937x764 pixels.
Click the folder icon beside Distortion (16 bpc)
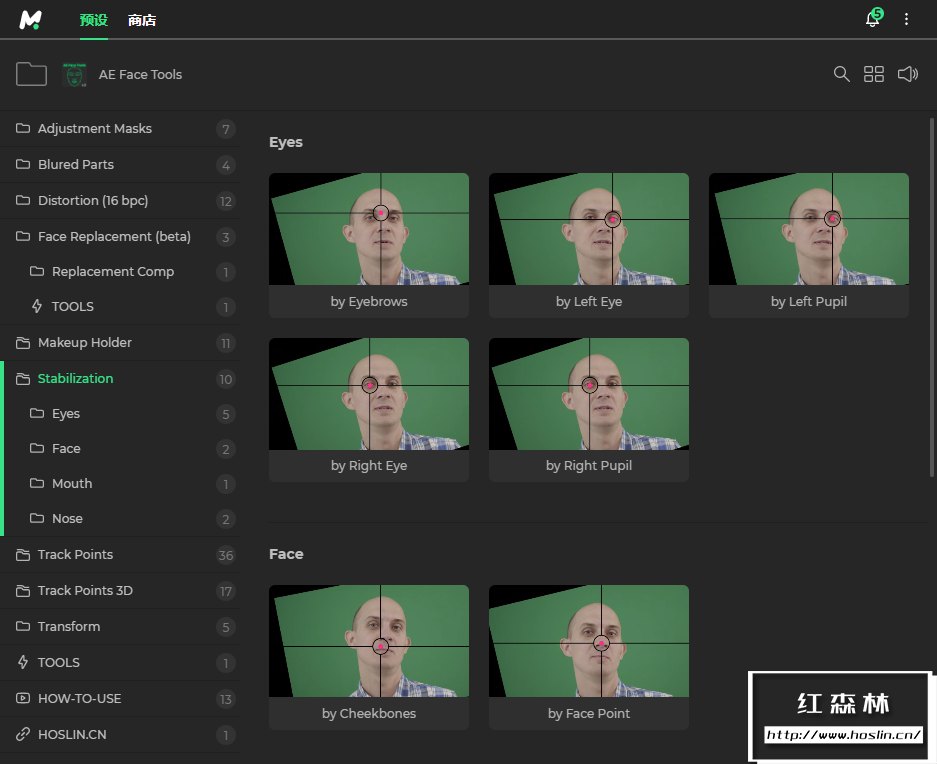[23, 200]
